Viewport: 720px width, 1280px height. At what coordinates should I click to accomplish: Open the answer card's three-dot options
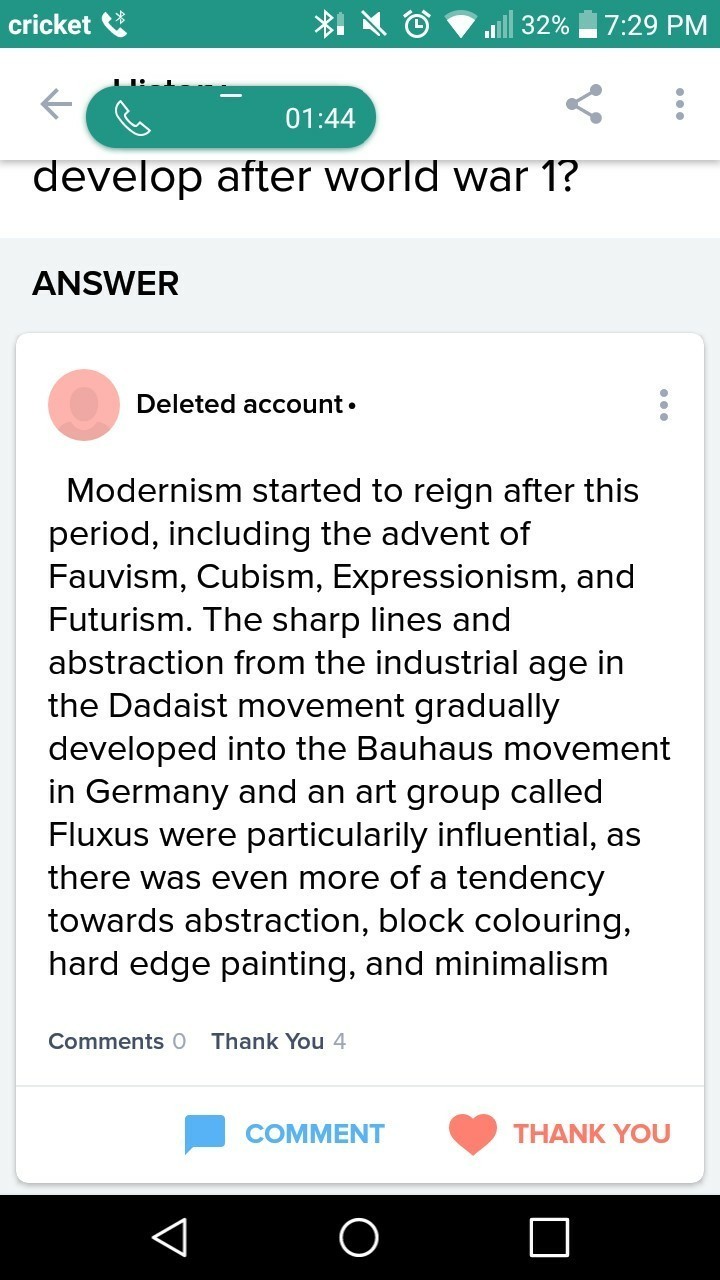pos(663,405)
